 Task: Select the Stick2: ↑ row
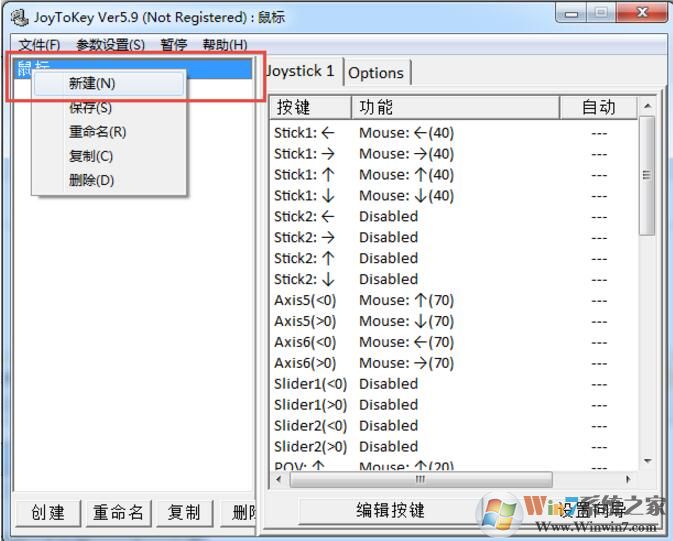point(454,258)
